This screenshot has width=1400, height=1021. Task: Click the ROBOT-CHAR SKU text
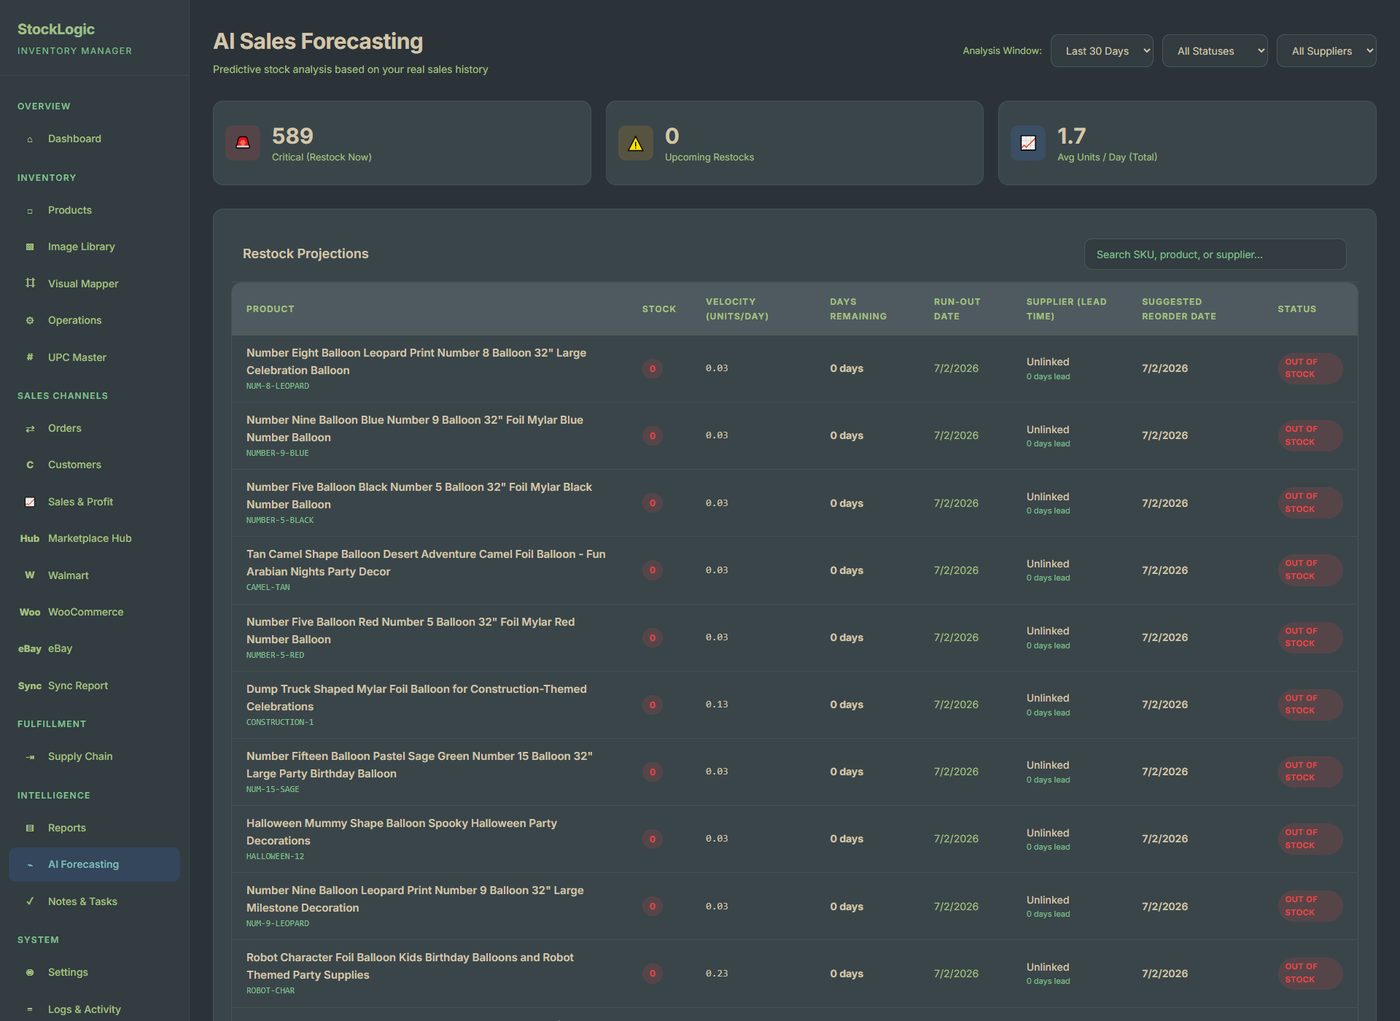271,991
